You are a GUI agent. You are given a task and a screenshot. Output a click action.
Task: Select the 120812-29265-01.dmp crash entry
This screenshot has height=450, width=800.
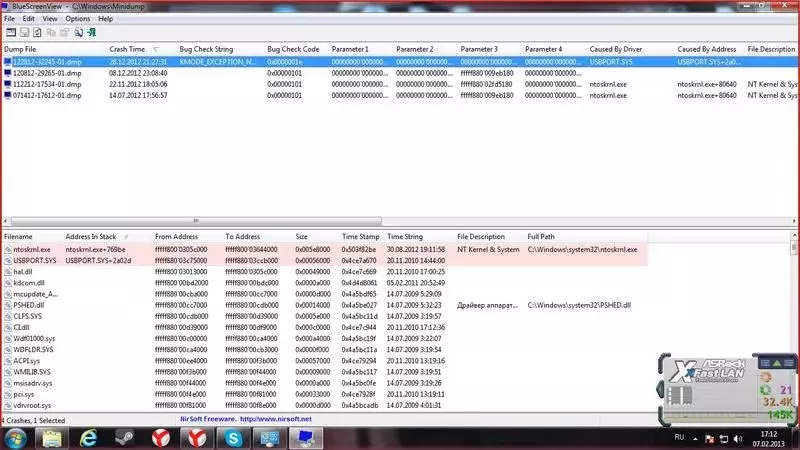399,73
